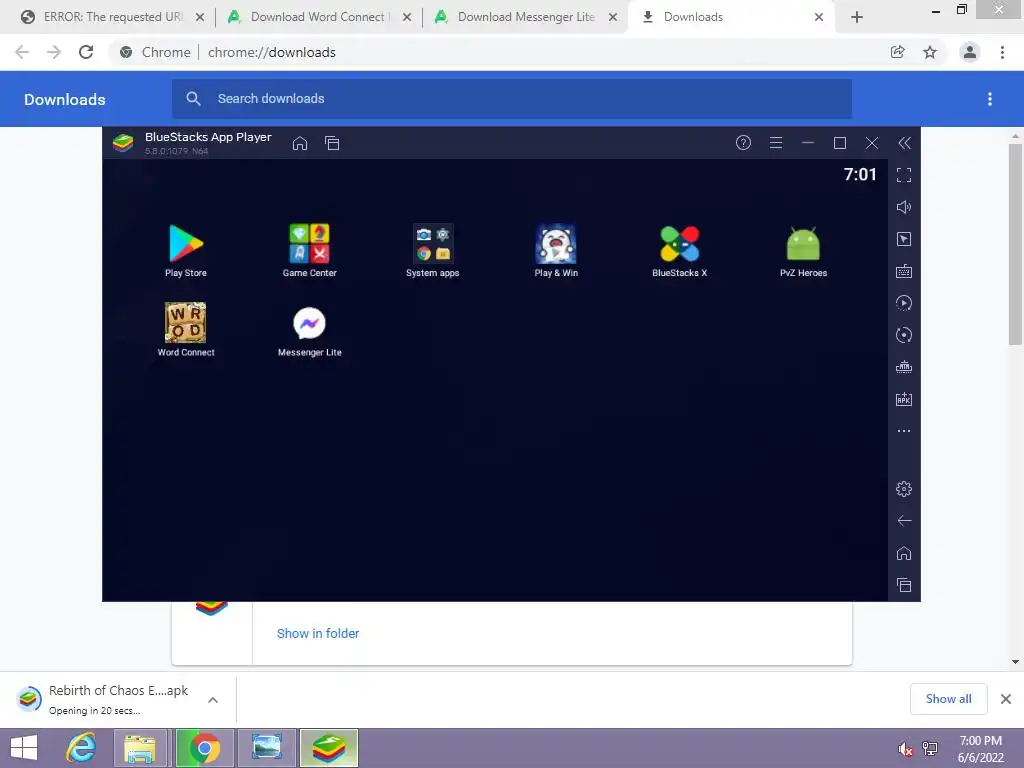The width and height of the screenshot is (1024, 768).
Task: Expand options for Rebirth of Chaos apk download
Action: (x=213, y=700)
